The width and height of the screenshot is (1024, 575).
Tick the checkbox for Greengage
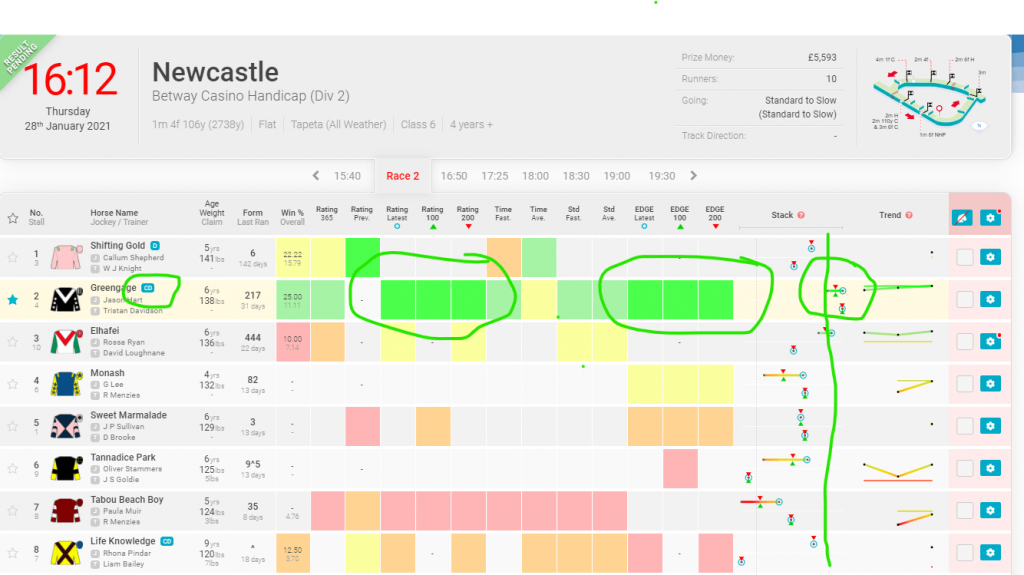click(964, 299)
